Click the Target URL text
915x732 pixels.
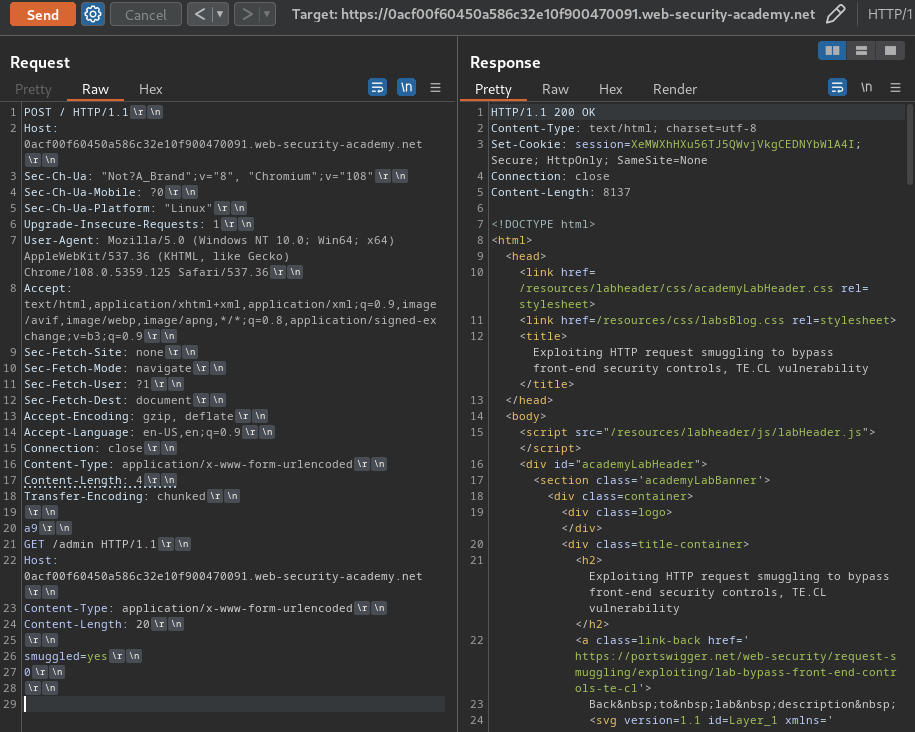click(x=553, y=14)
